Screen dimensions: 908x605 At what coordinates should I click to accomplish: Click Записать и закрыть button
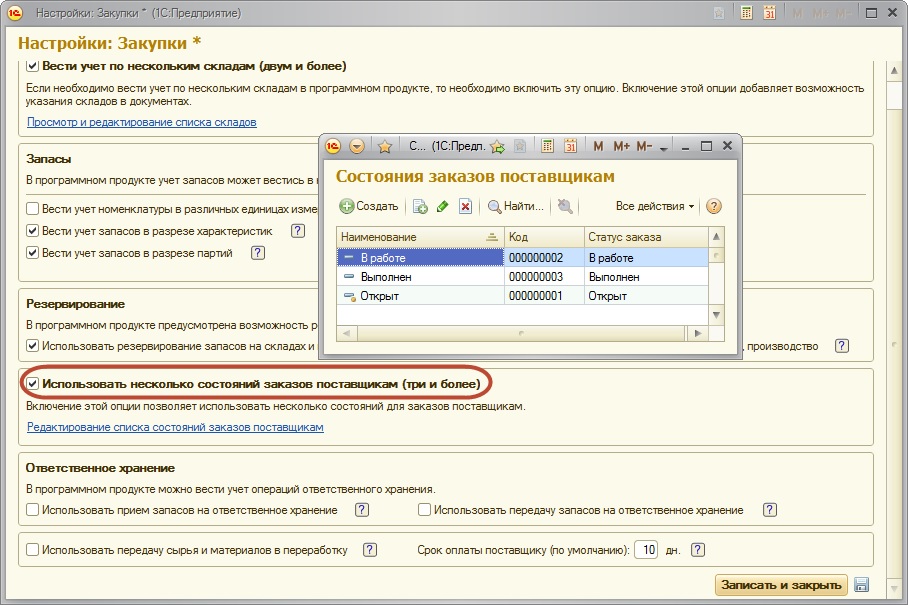(781, 585)
